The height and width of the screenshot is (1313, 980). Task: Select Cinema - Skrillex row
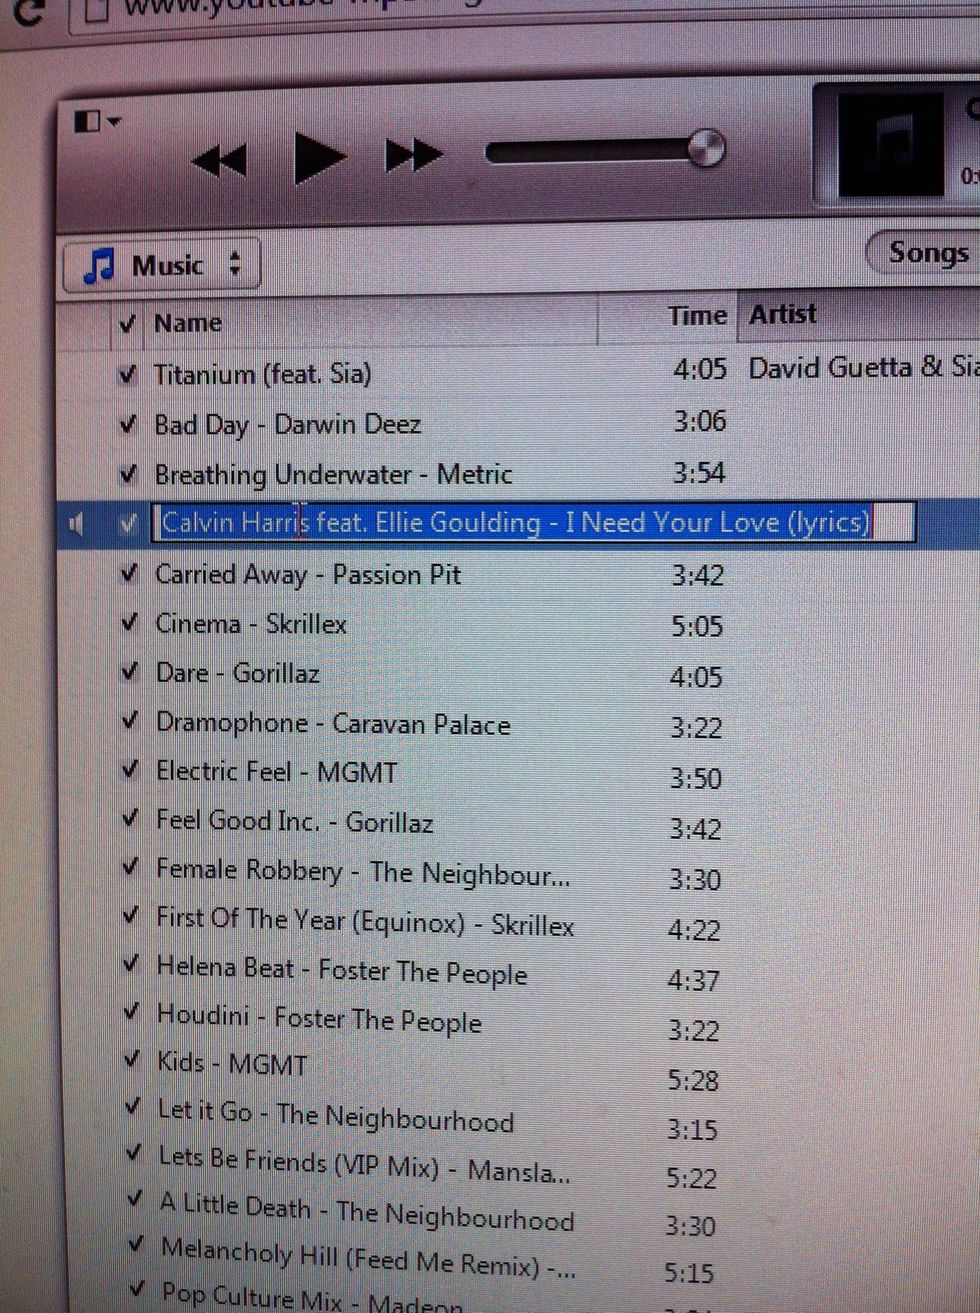tap(251, 623)
